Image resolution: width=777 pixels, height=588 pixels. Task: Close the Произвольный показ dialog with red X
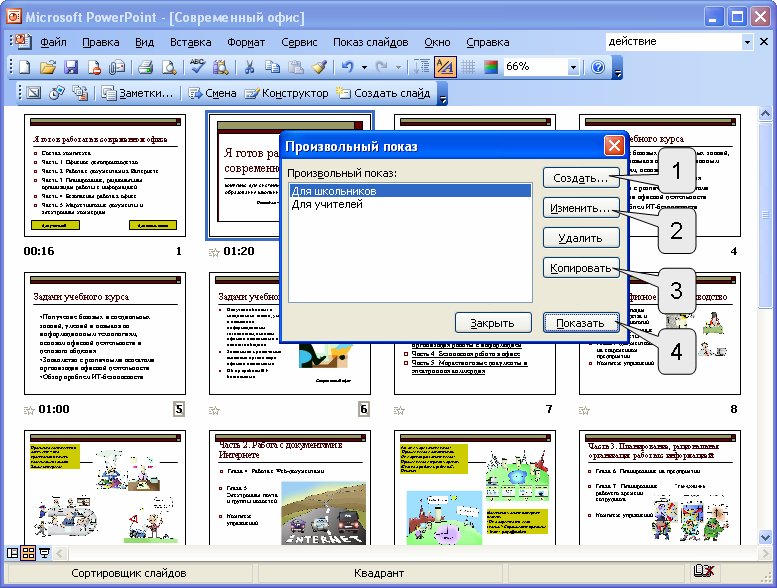click(x=614, y=146)
